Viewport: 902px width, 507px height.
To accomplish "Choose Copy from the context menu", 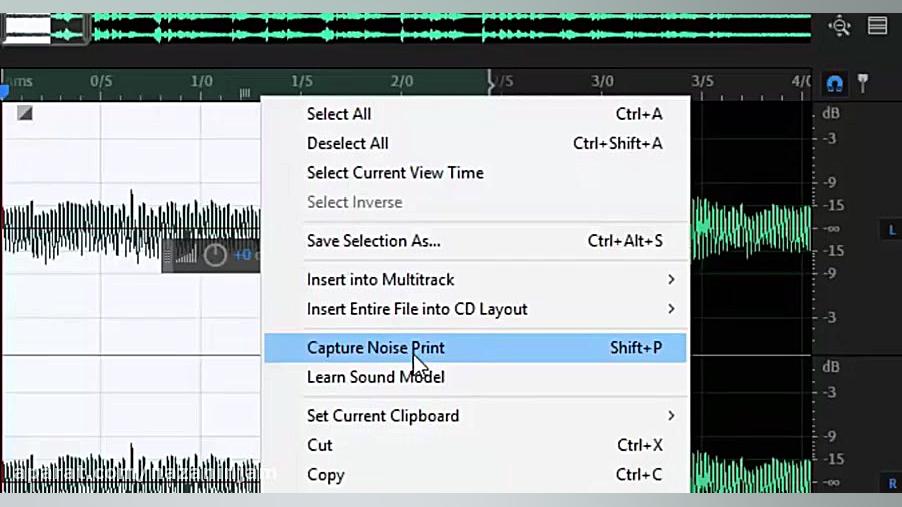I will (x=475, y=475).
